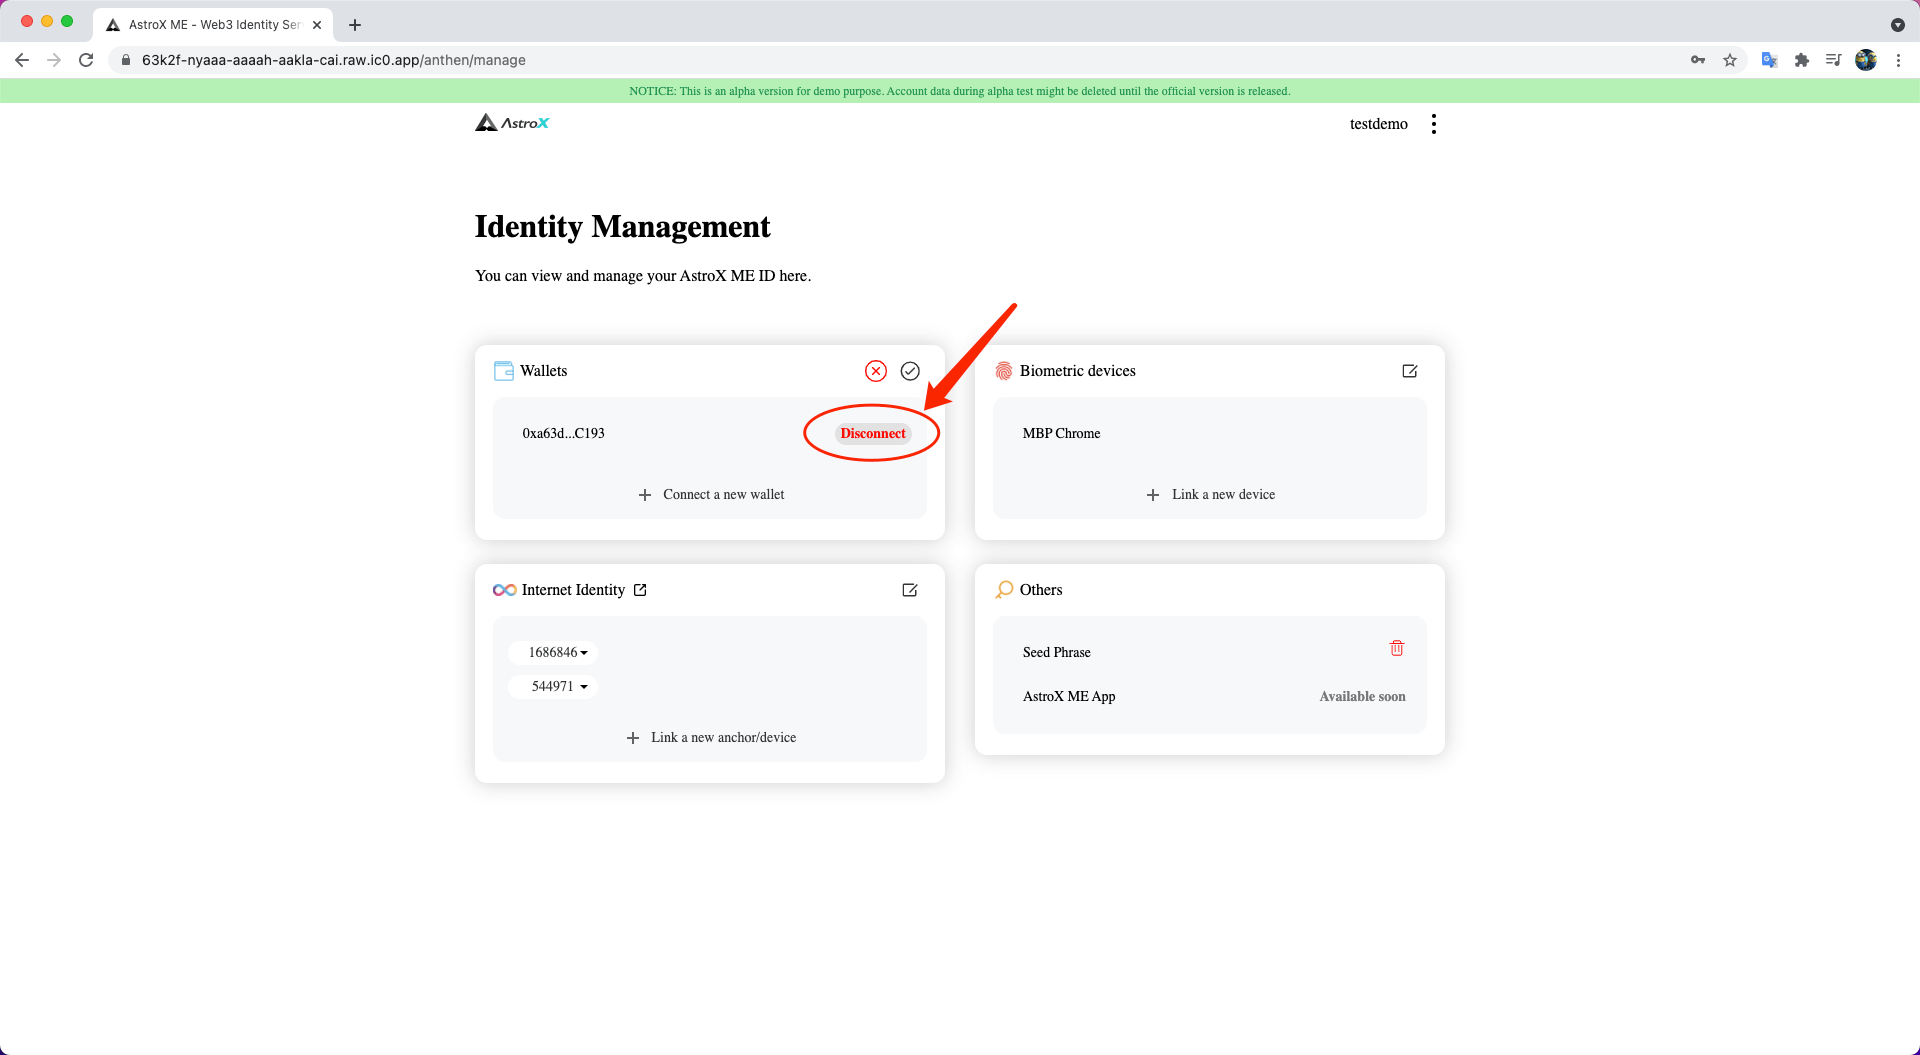Go forward with the browser forward arrow
1920x1055 pixels.
(54, 60)
